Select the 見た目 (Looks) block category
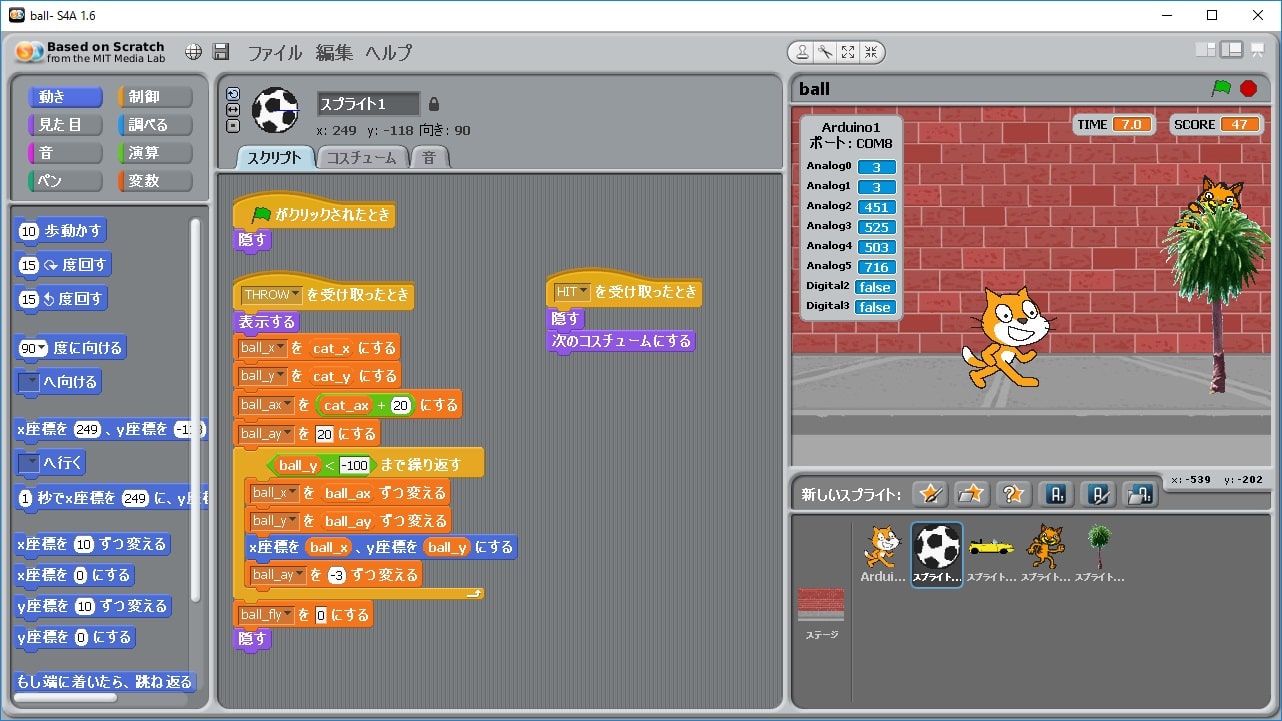Image resolution: width=1282 pixels, height=721 pixels. 65,125
